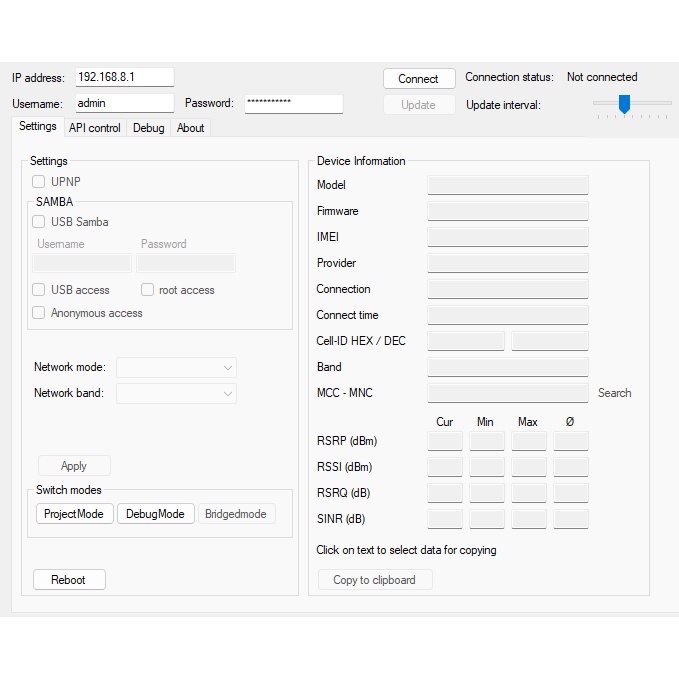Click the Connect button
The image size is (679, 679).
[x=418, y=79]
